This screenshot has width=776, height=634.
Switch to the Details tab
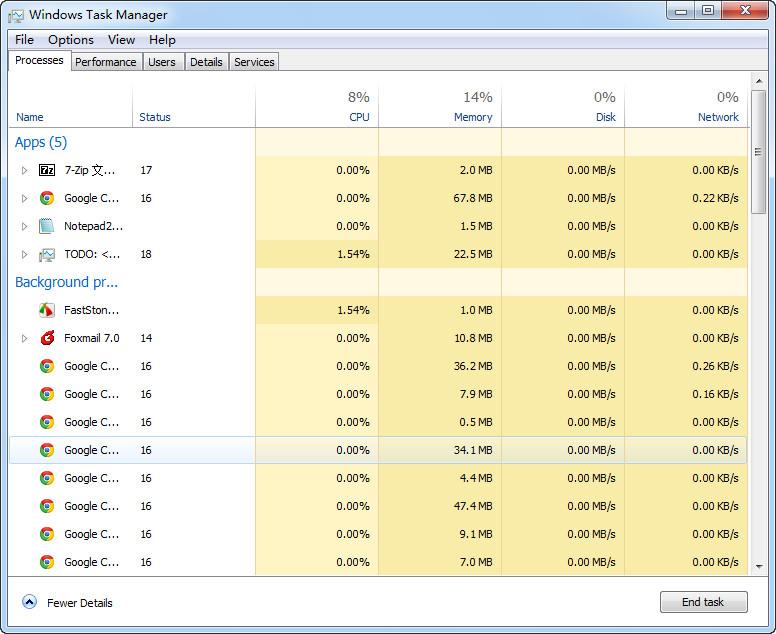tap(206, 62)
